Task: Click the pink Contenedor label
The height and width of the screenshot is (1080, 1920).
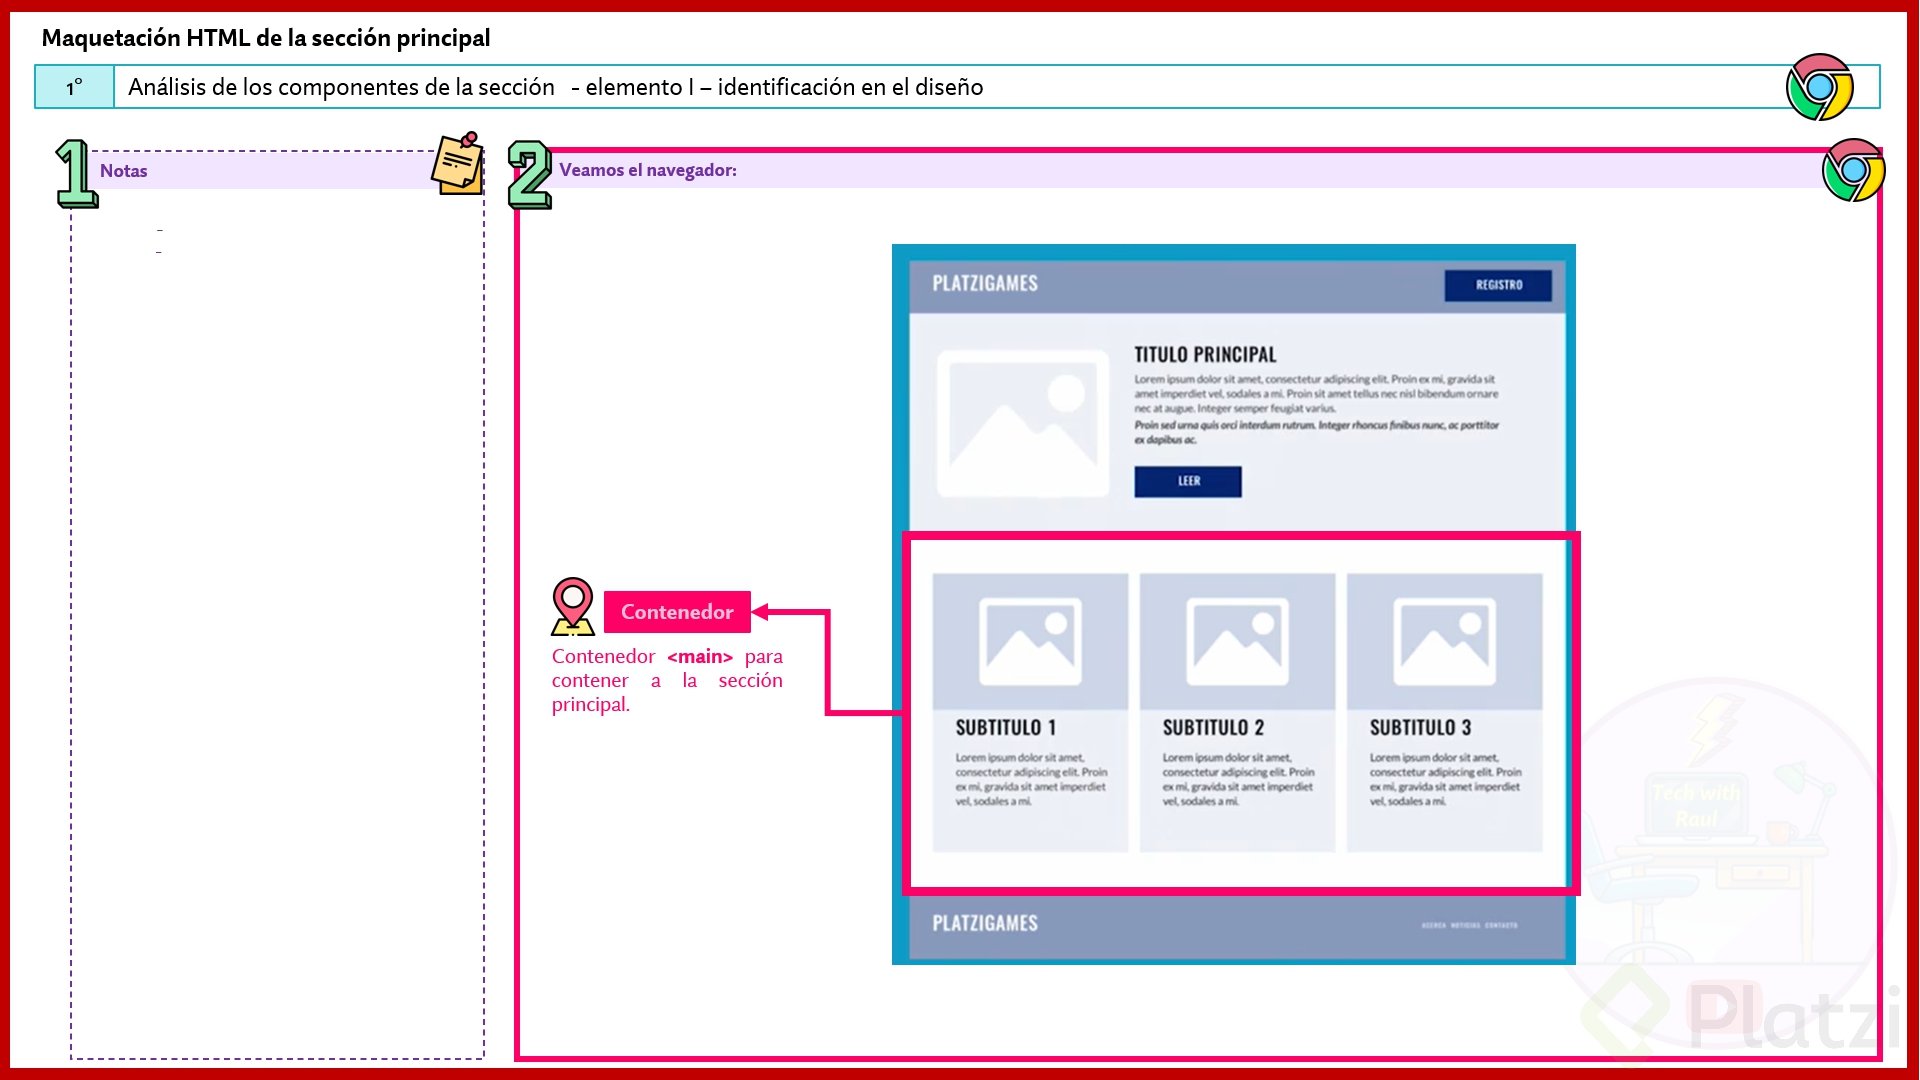Action: pyautogui.click(x=677, y=612)
